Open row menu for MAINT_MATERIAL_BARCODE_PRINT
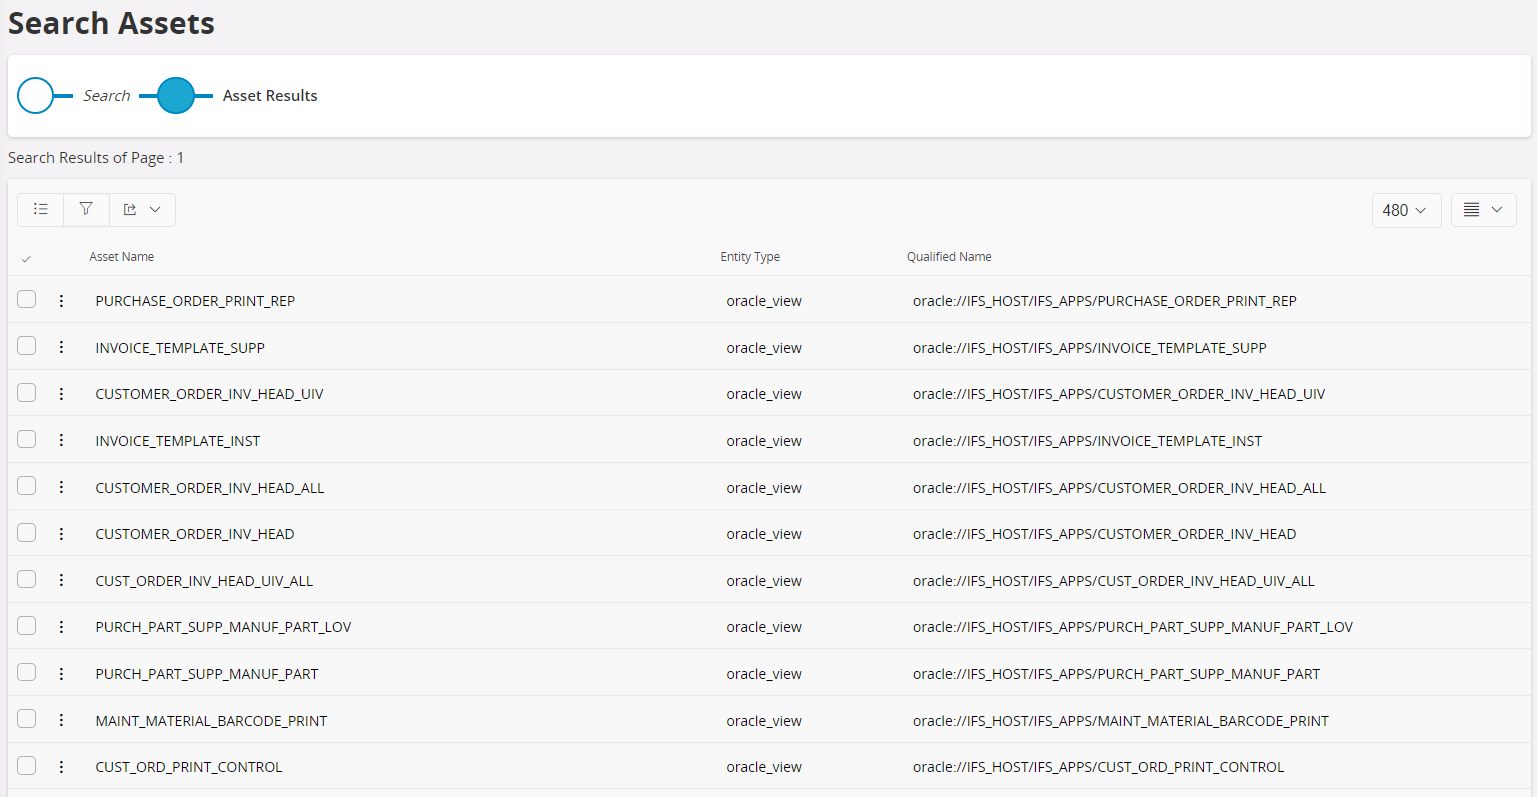 coord(61,720)
